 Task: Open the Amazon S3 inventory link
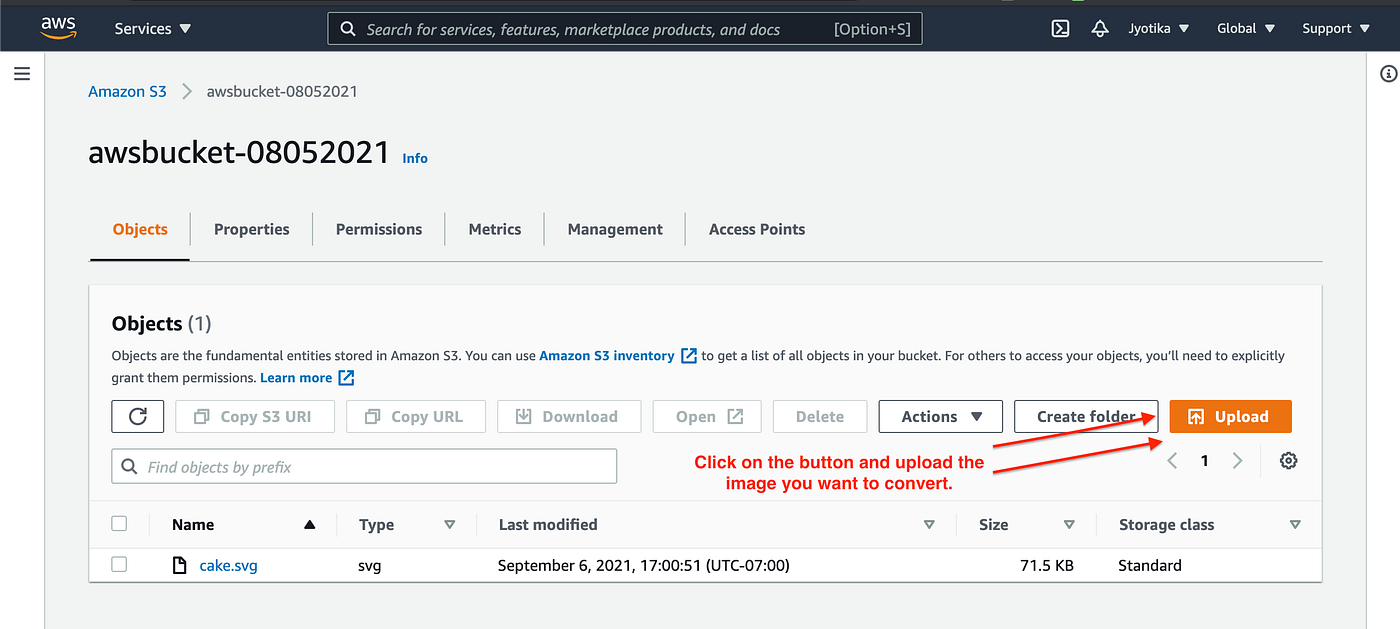tap(608, 355)
